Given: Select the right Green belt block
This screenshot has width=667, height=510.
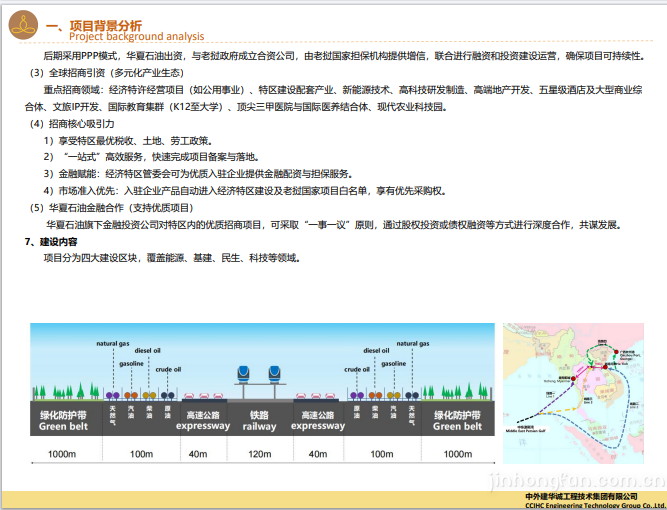Looking at the screenshot, I should pyautogui.click(x=457, y=420).
